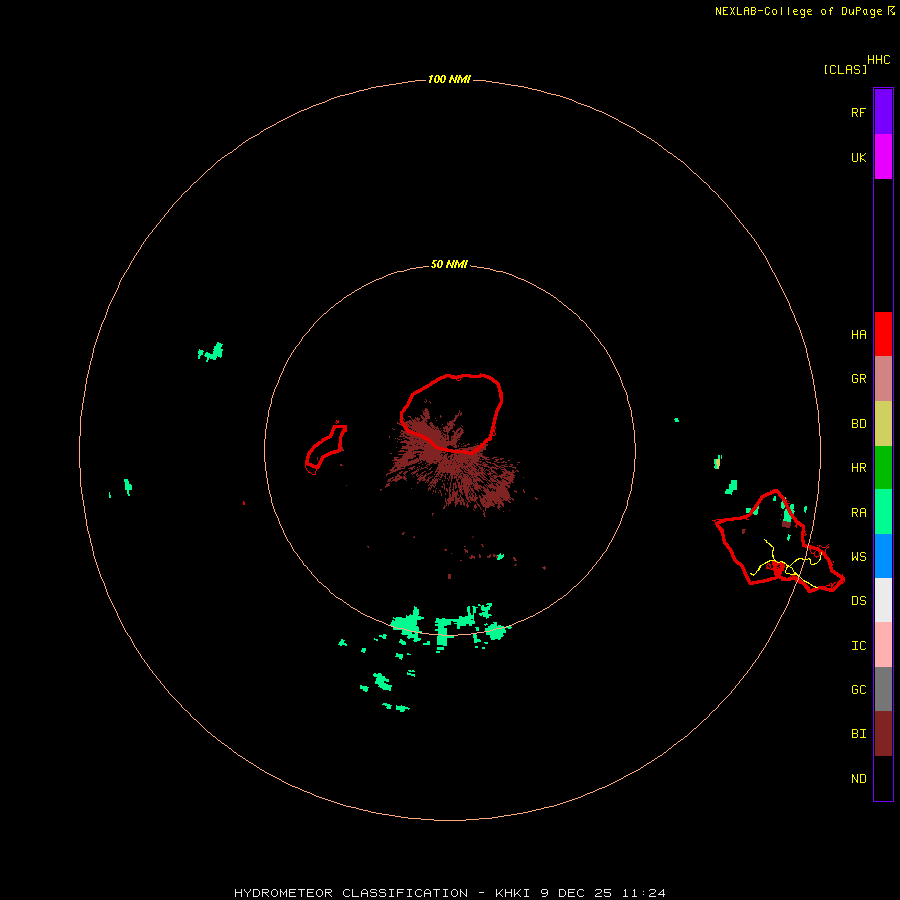Click the round island red outline near center
900x900 pixels.
452,413
